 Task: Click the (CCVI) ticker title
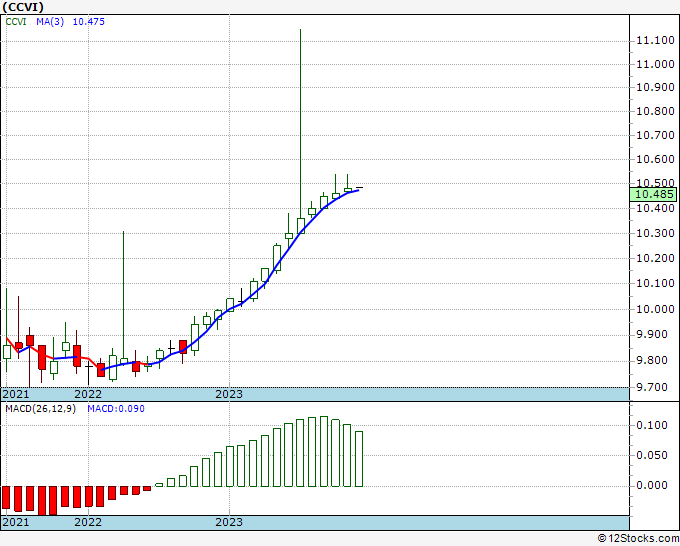point(23,7)
